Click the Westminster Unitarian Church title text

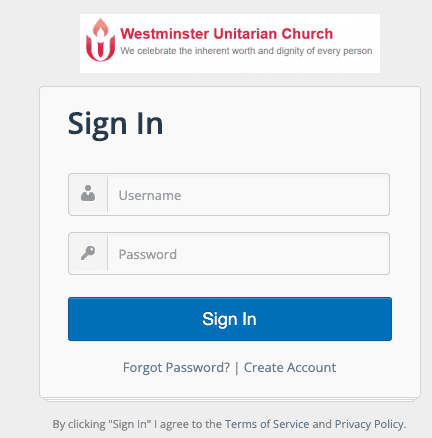(227, 34)
